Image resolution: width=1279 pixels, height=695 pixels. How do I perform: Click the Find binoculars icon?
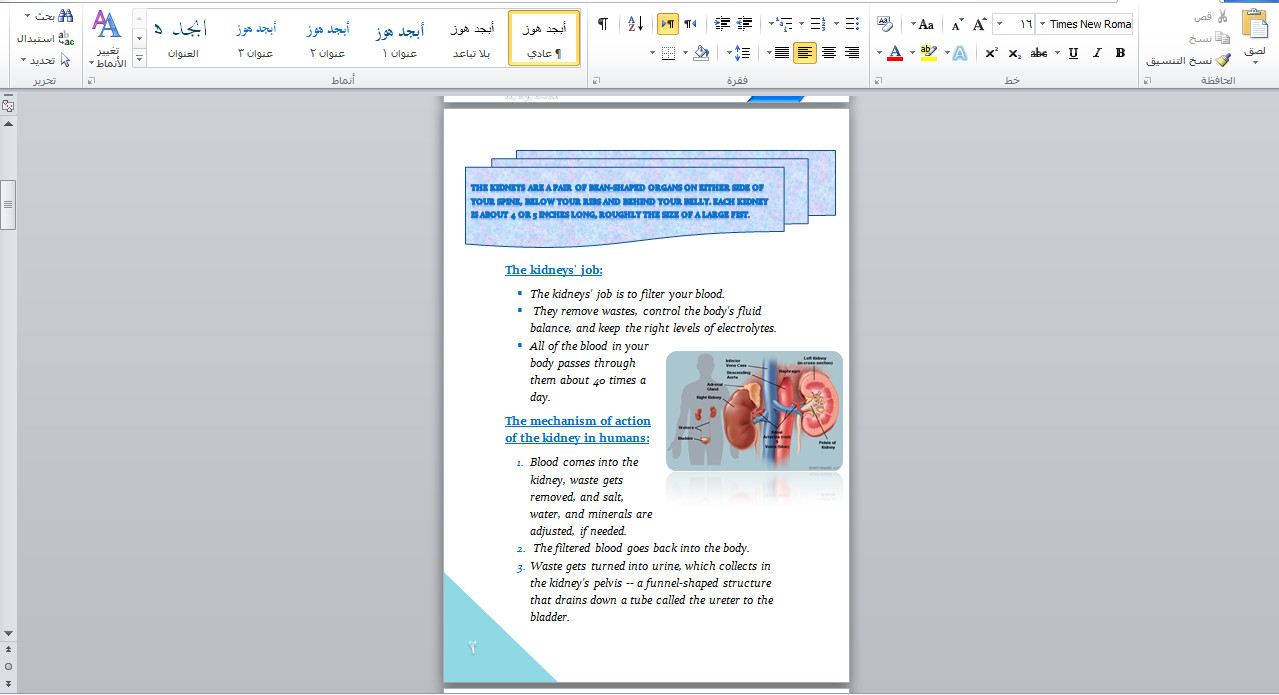click(66, 15)
